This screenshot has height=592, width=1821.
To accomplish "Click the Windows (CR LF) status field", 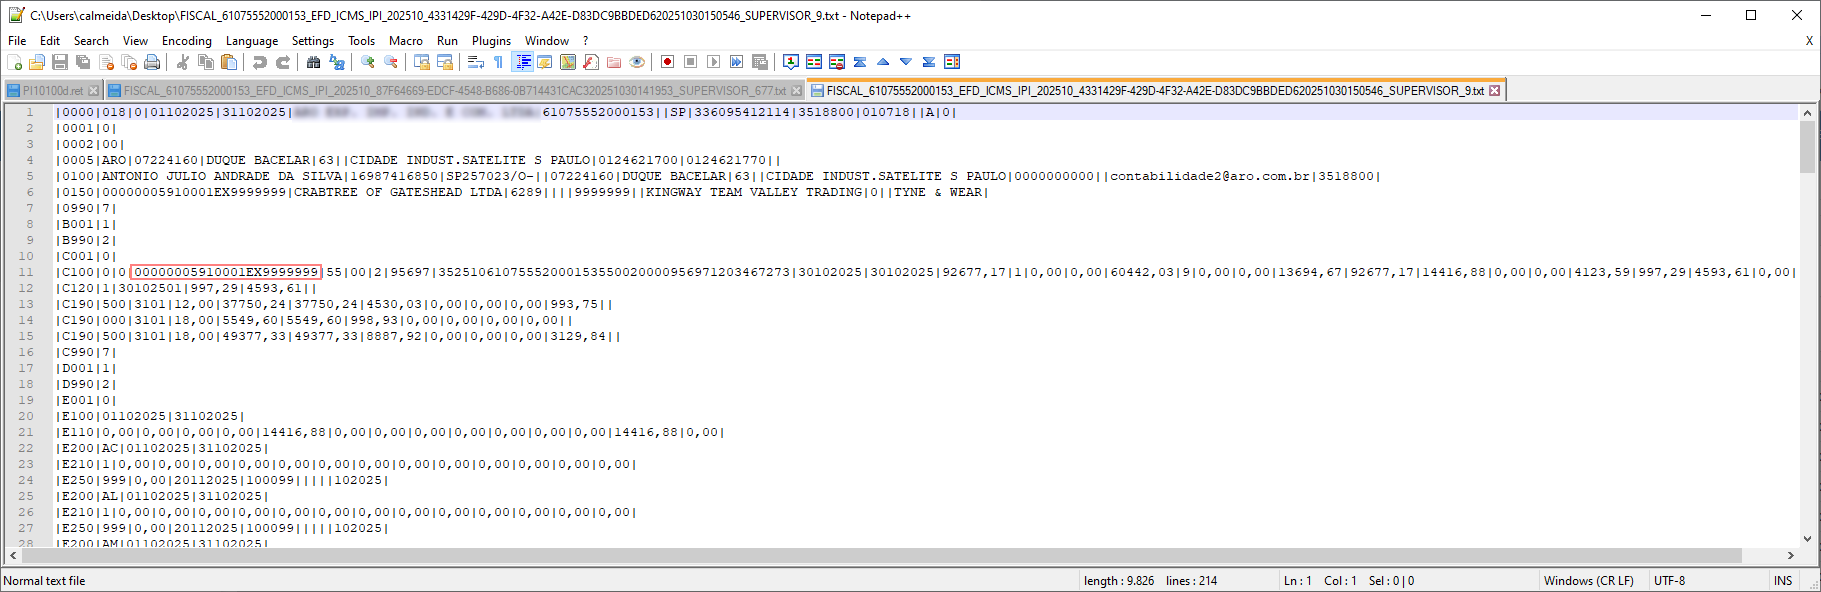I will [x=1588, y=581].
